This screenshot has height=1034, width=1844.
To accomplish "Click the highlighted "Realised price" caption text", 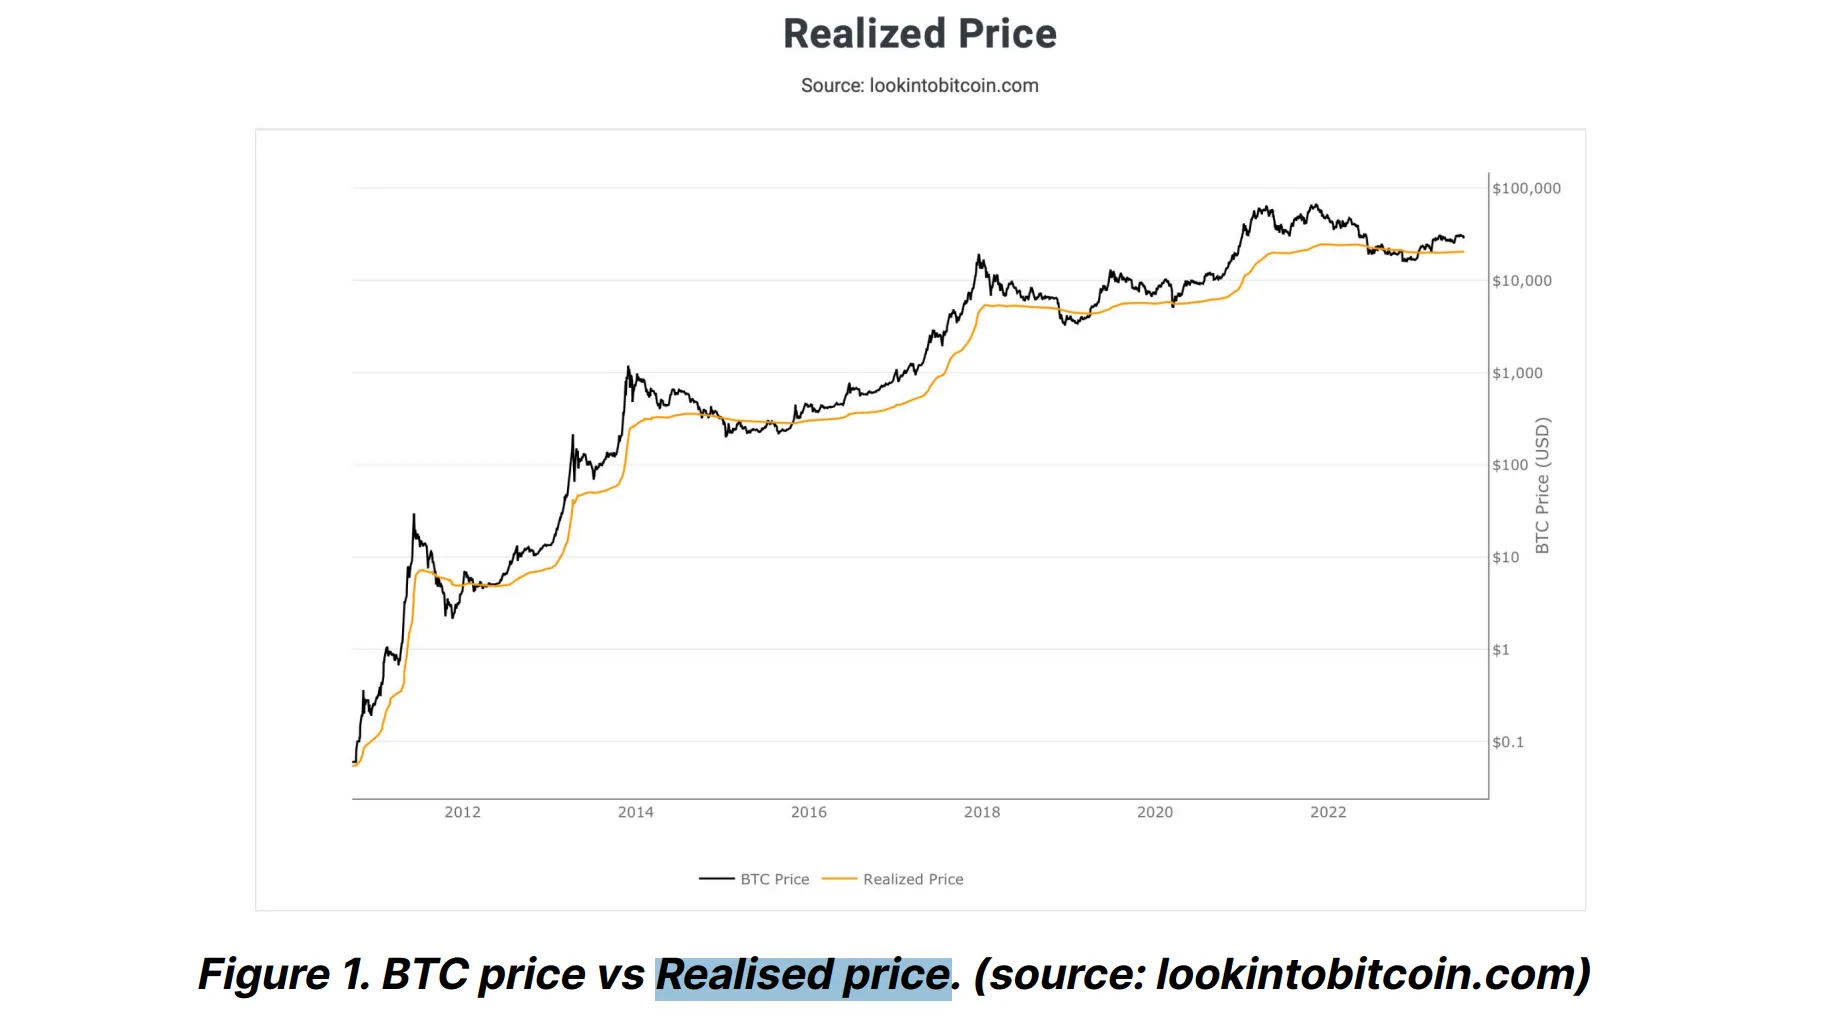I will point(803,975).
